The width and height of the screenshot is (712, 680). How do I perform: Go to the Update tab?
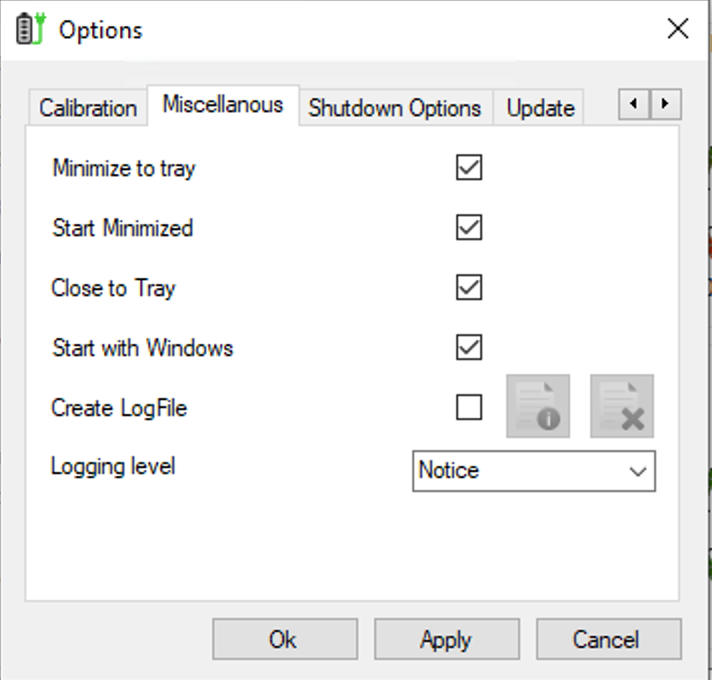[540, 108]
